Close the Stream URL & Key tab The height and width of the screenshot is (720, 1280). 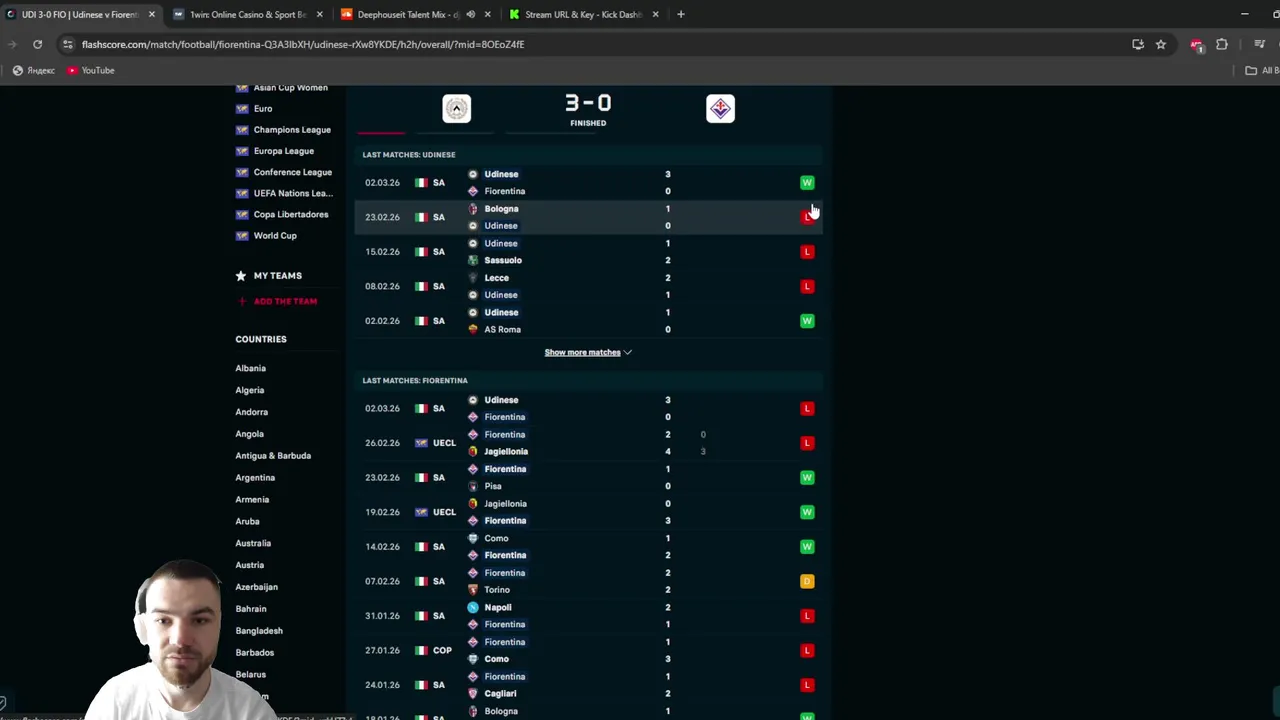656,14
